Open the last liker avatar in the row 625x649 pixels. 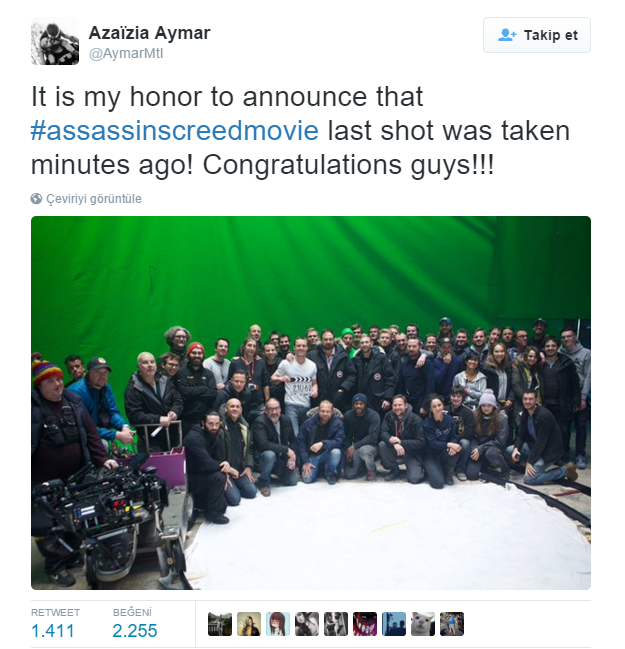click(452, 624)
